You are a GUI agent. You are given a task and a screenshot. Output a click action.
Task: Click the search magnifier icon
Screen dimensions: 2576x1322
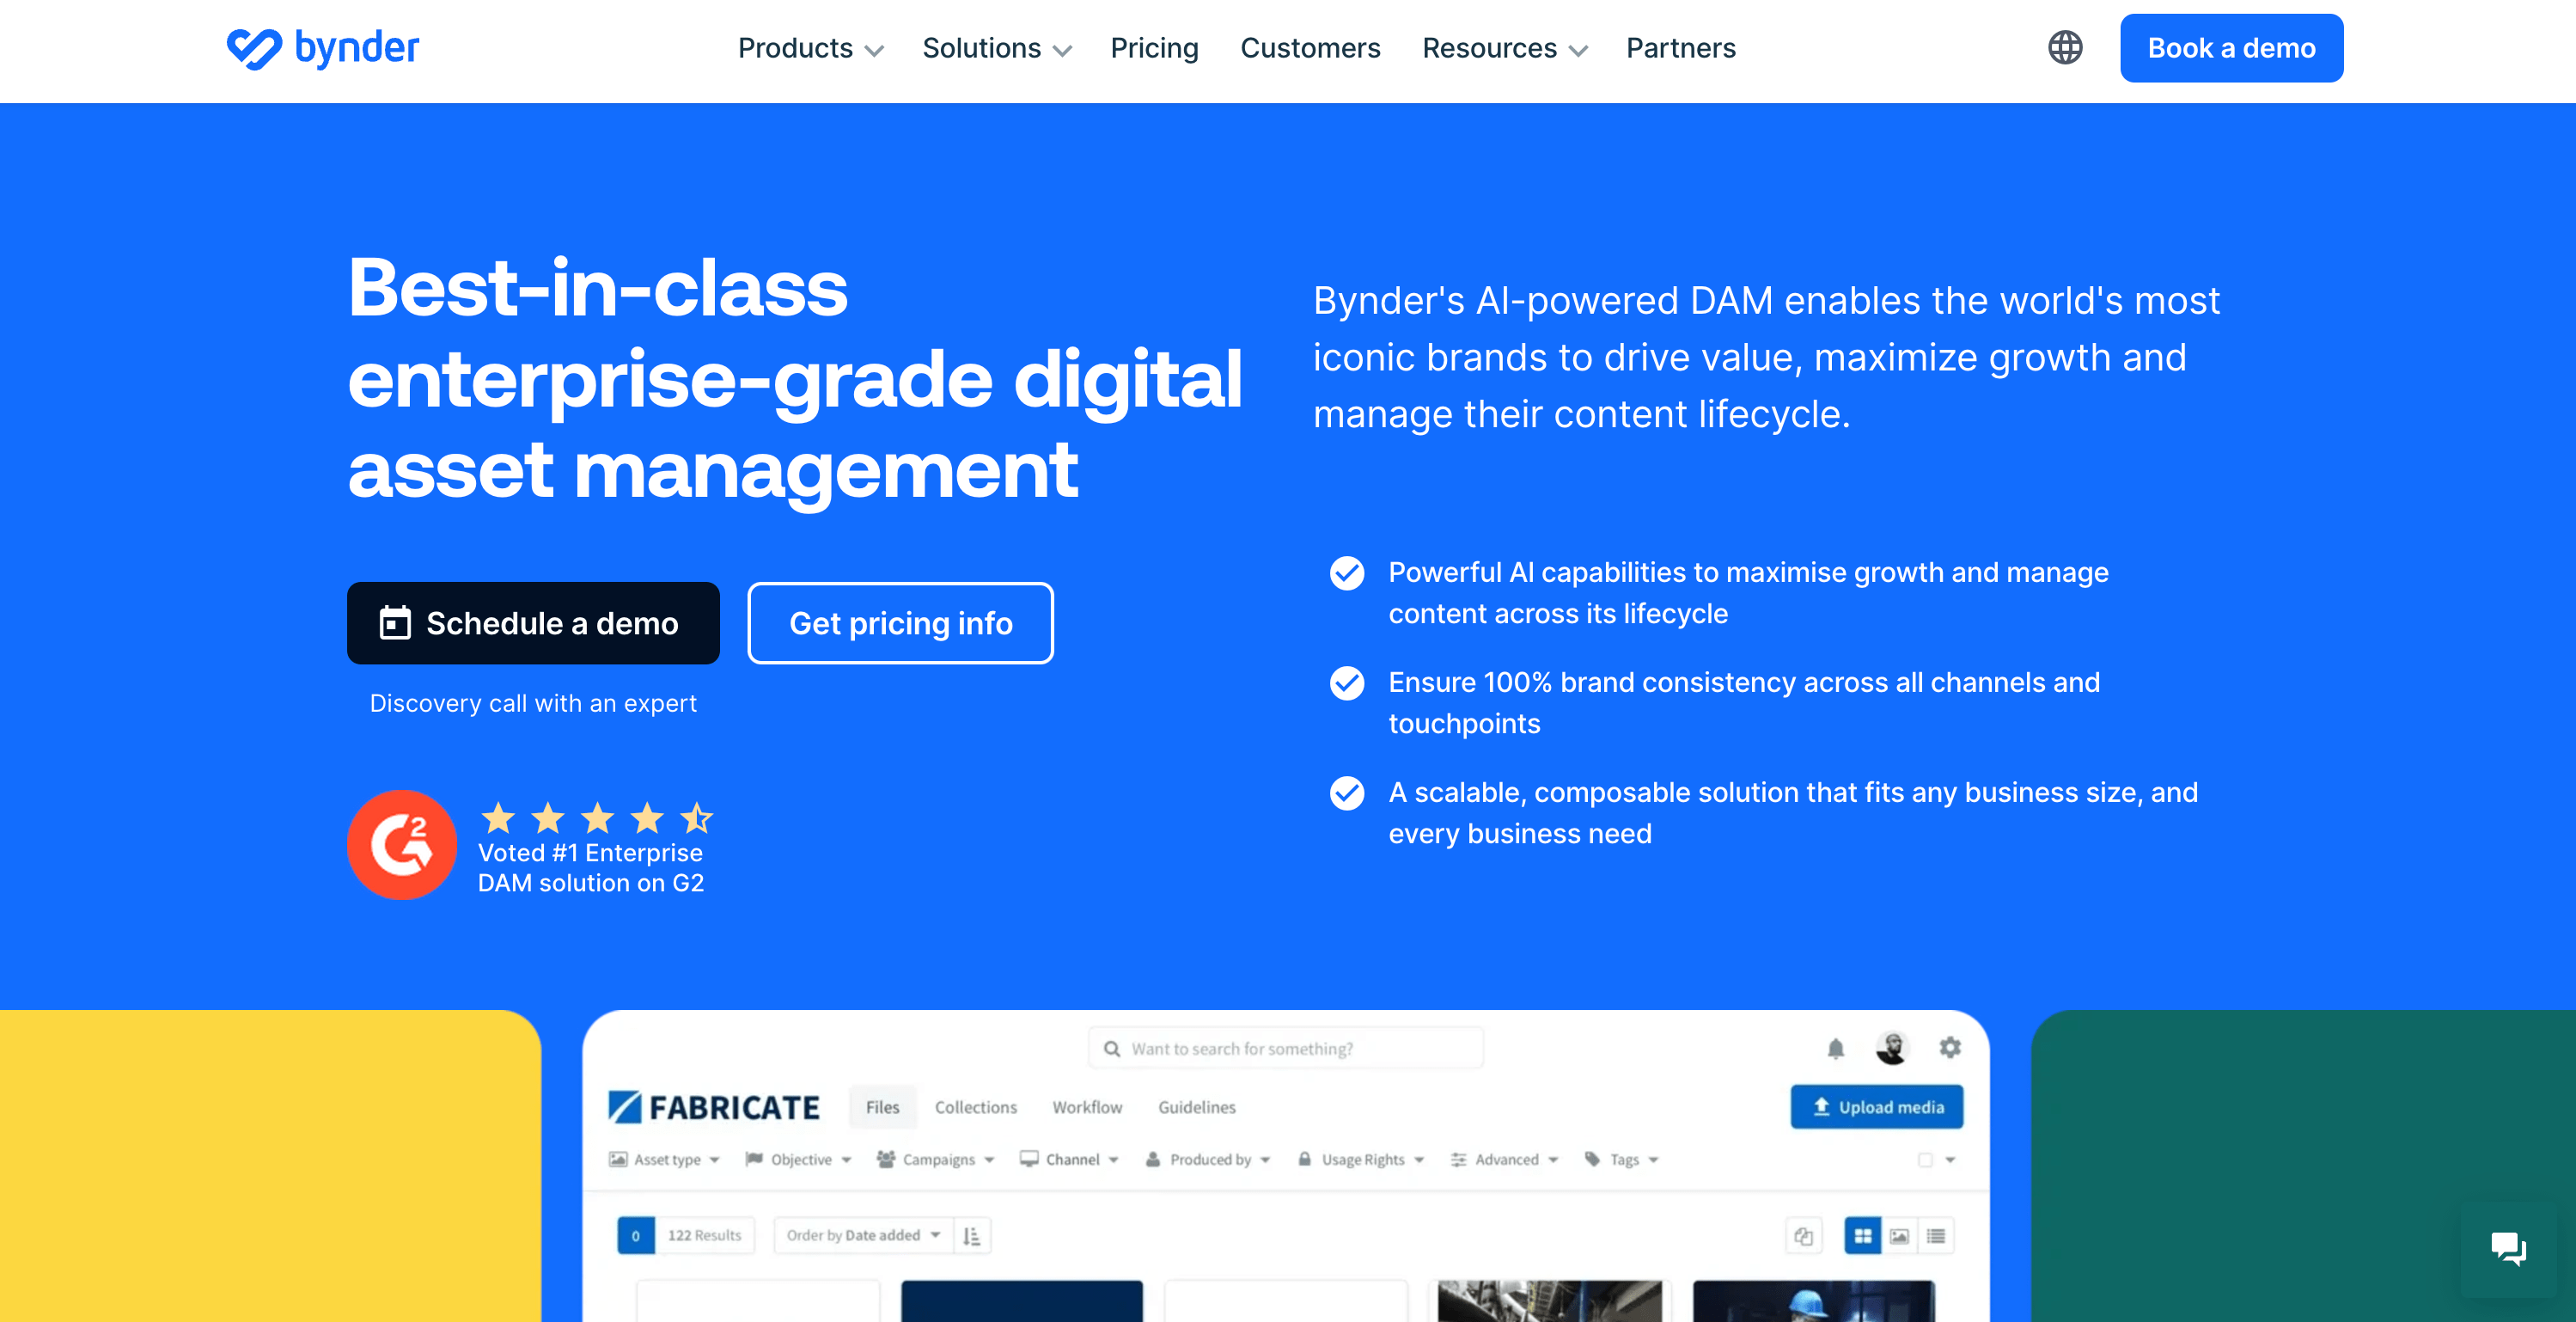1111,1049
